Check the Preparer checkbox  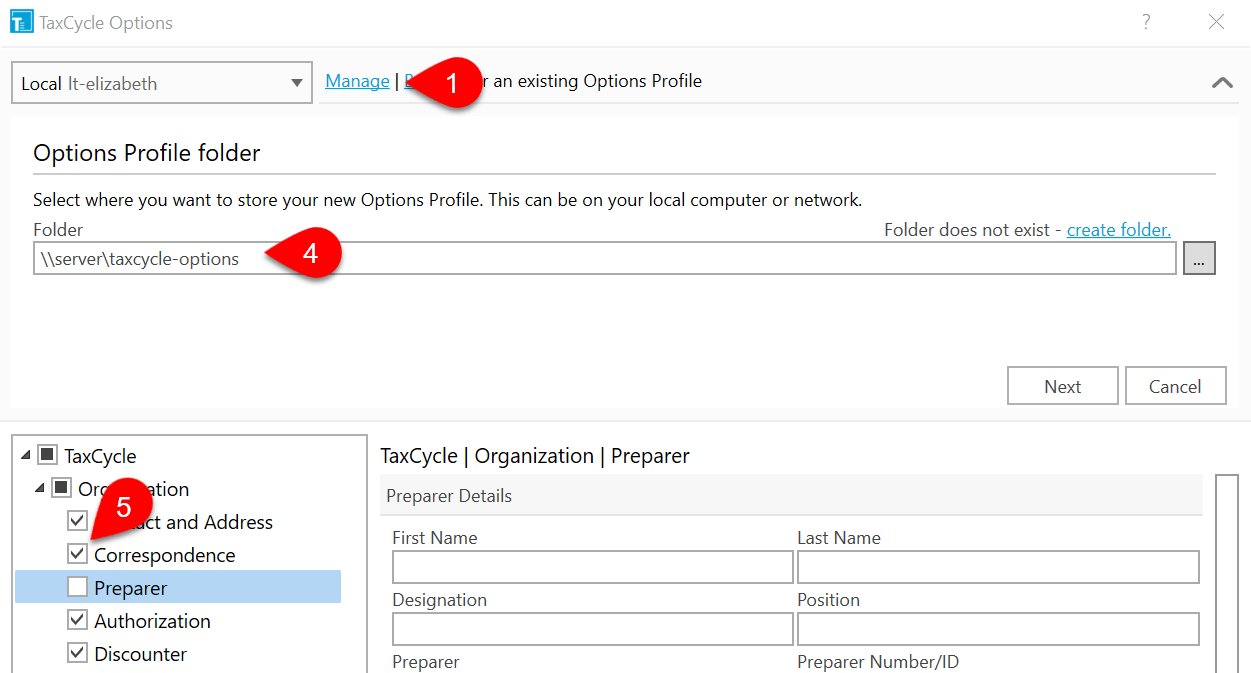(77, 587)
